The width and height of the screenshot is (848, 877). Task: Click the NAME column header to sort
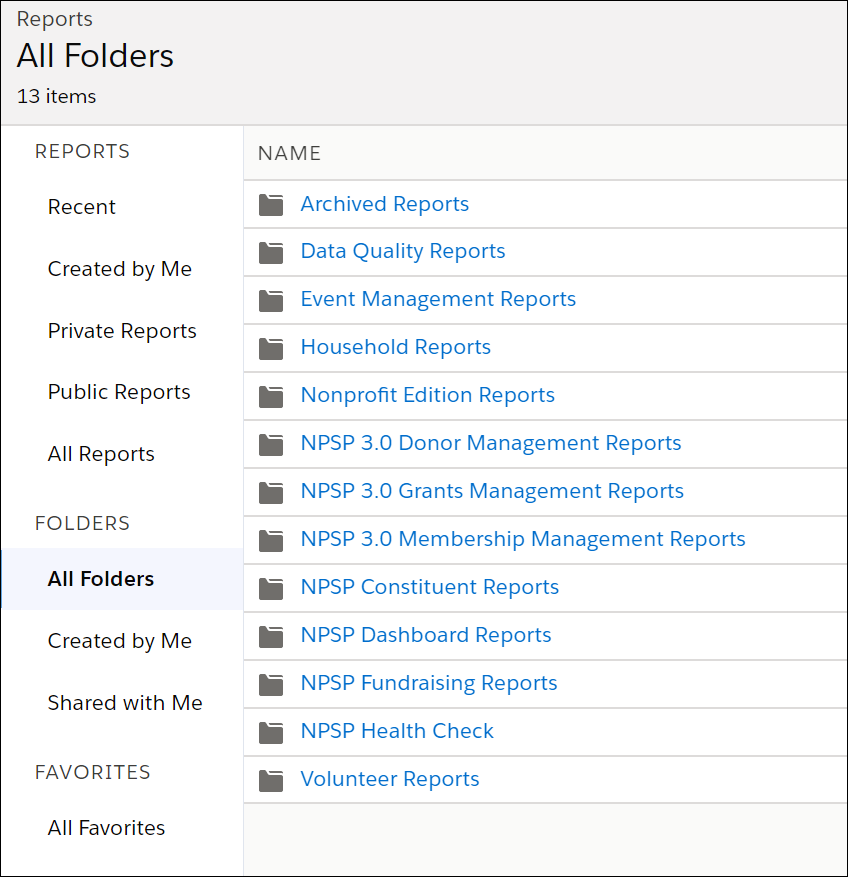pyautogui.click(x=289, y=153)
